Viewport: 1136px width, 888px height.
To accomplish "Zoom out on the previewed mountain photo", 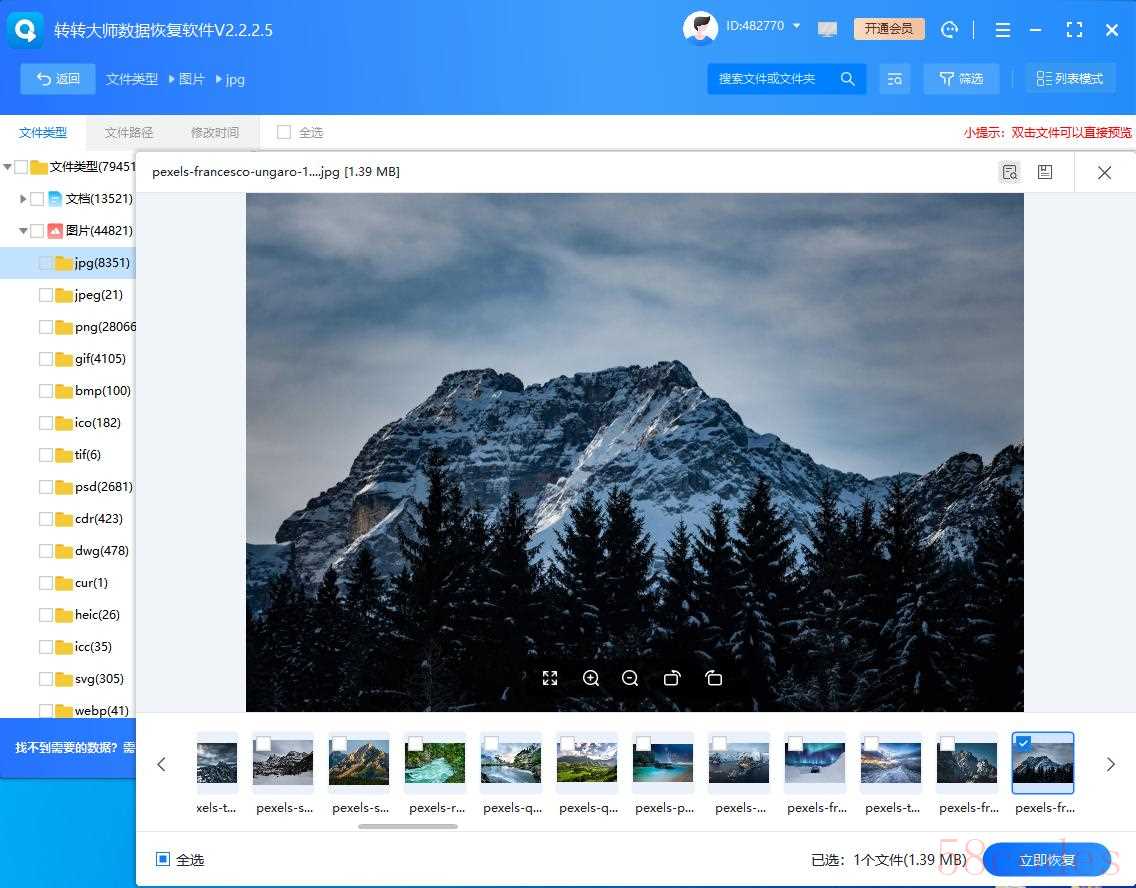I will point(630,678).
